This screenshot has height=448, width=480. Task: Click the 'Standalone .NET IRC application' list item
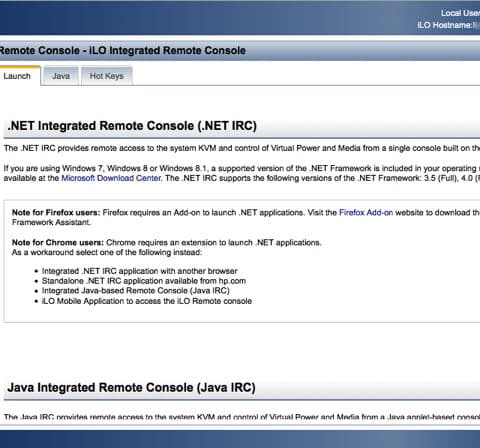click(144, 281)
